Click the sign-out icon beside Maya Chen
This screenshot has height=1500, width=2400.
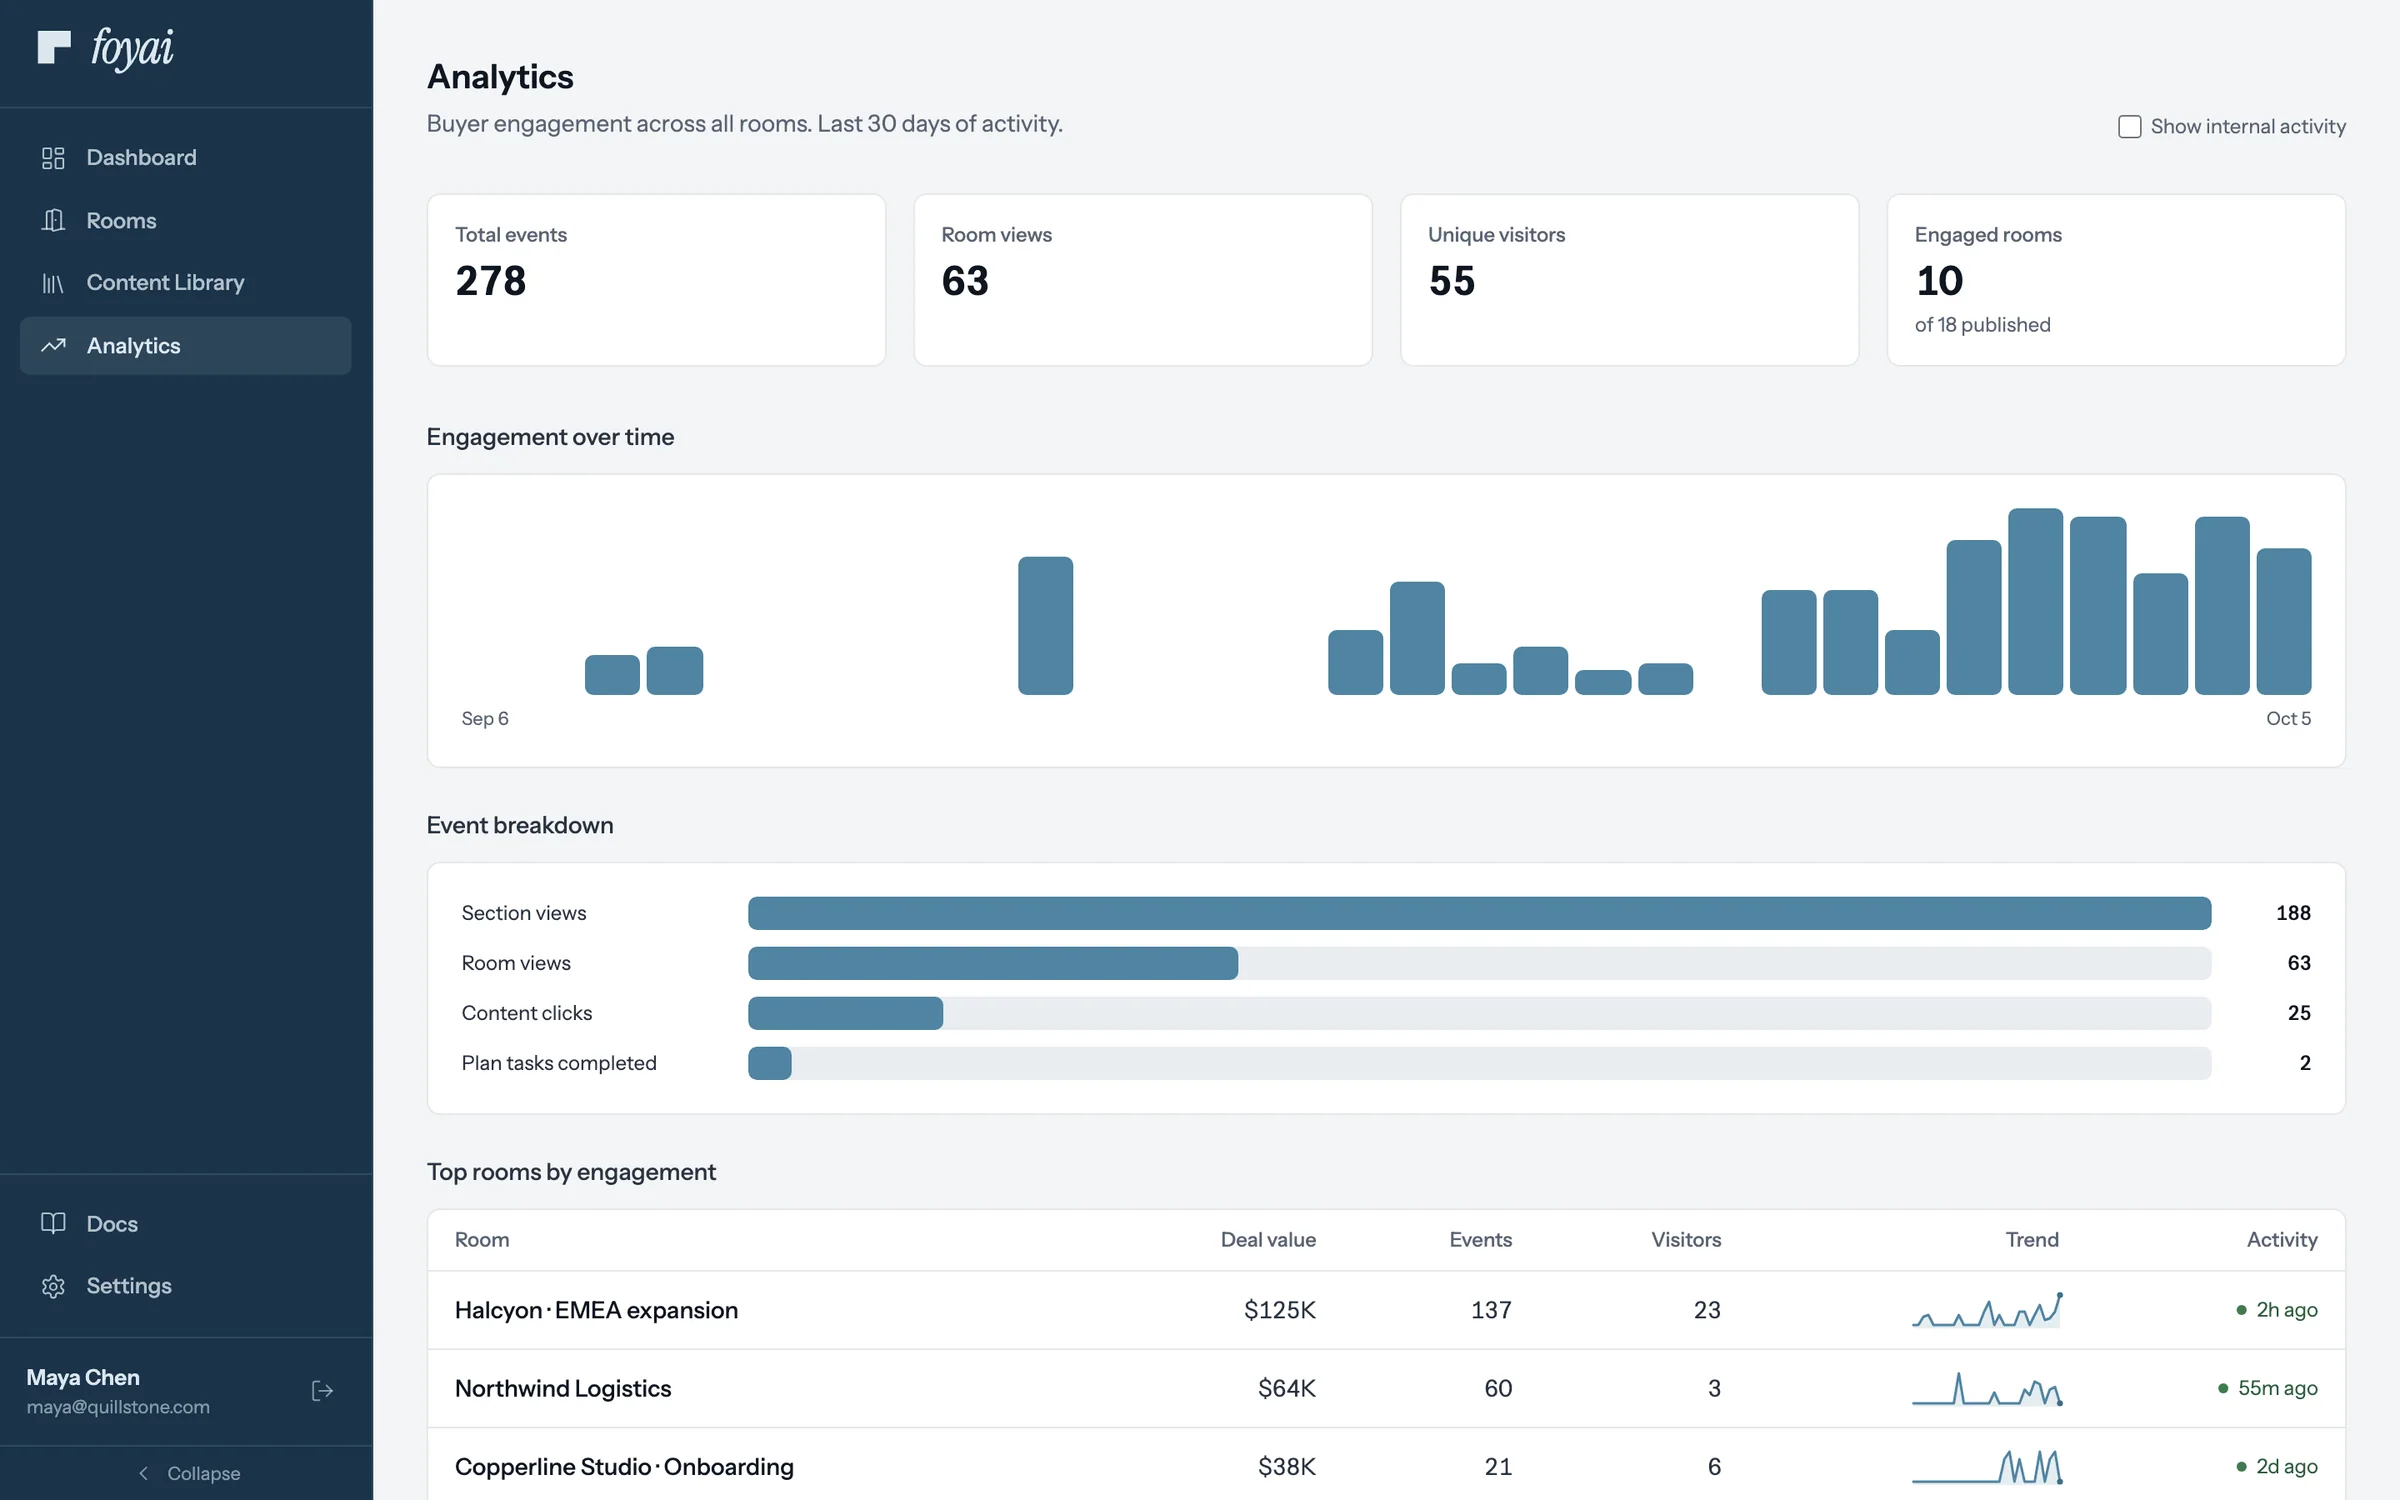coord(322,1391)
